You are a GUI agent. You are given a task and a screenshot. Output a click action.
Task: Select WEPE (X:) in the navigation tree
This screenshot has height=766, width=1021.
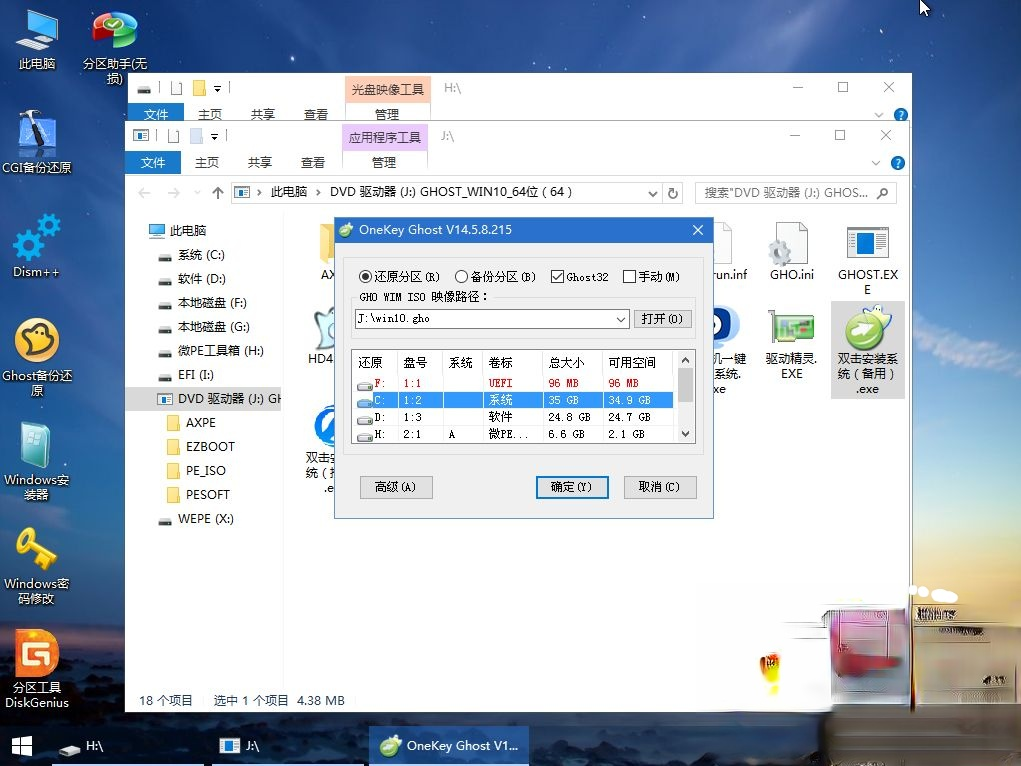tap(205, 519)
